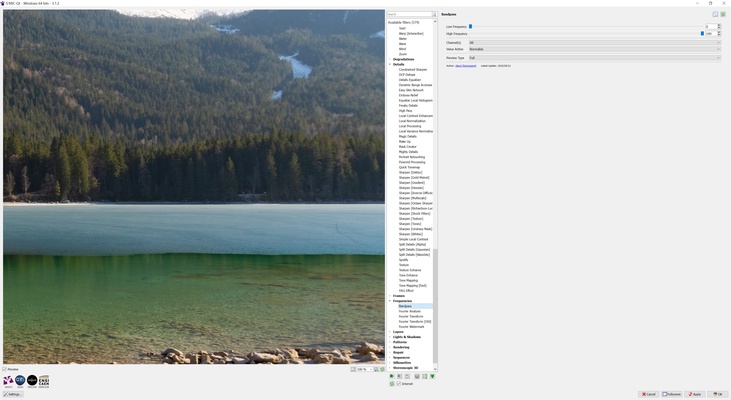Select the Tone Mapping [Fast] filter
The image size is (731, 400).
tap(413, 285)
